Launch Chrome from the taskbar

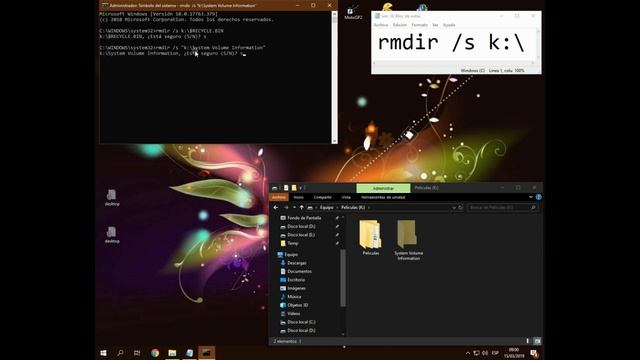[155, 353]
